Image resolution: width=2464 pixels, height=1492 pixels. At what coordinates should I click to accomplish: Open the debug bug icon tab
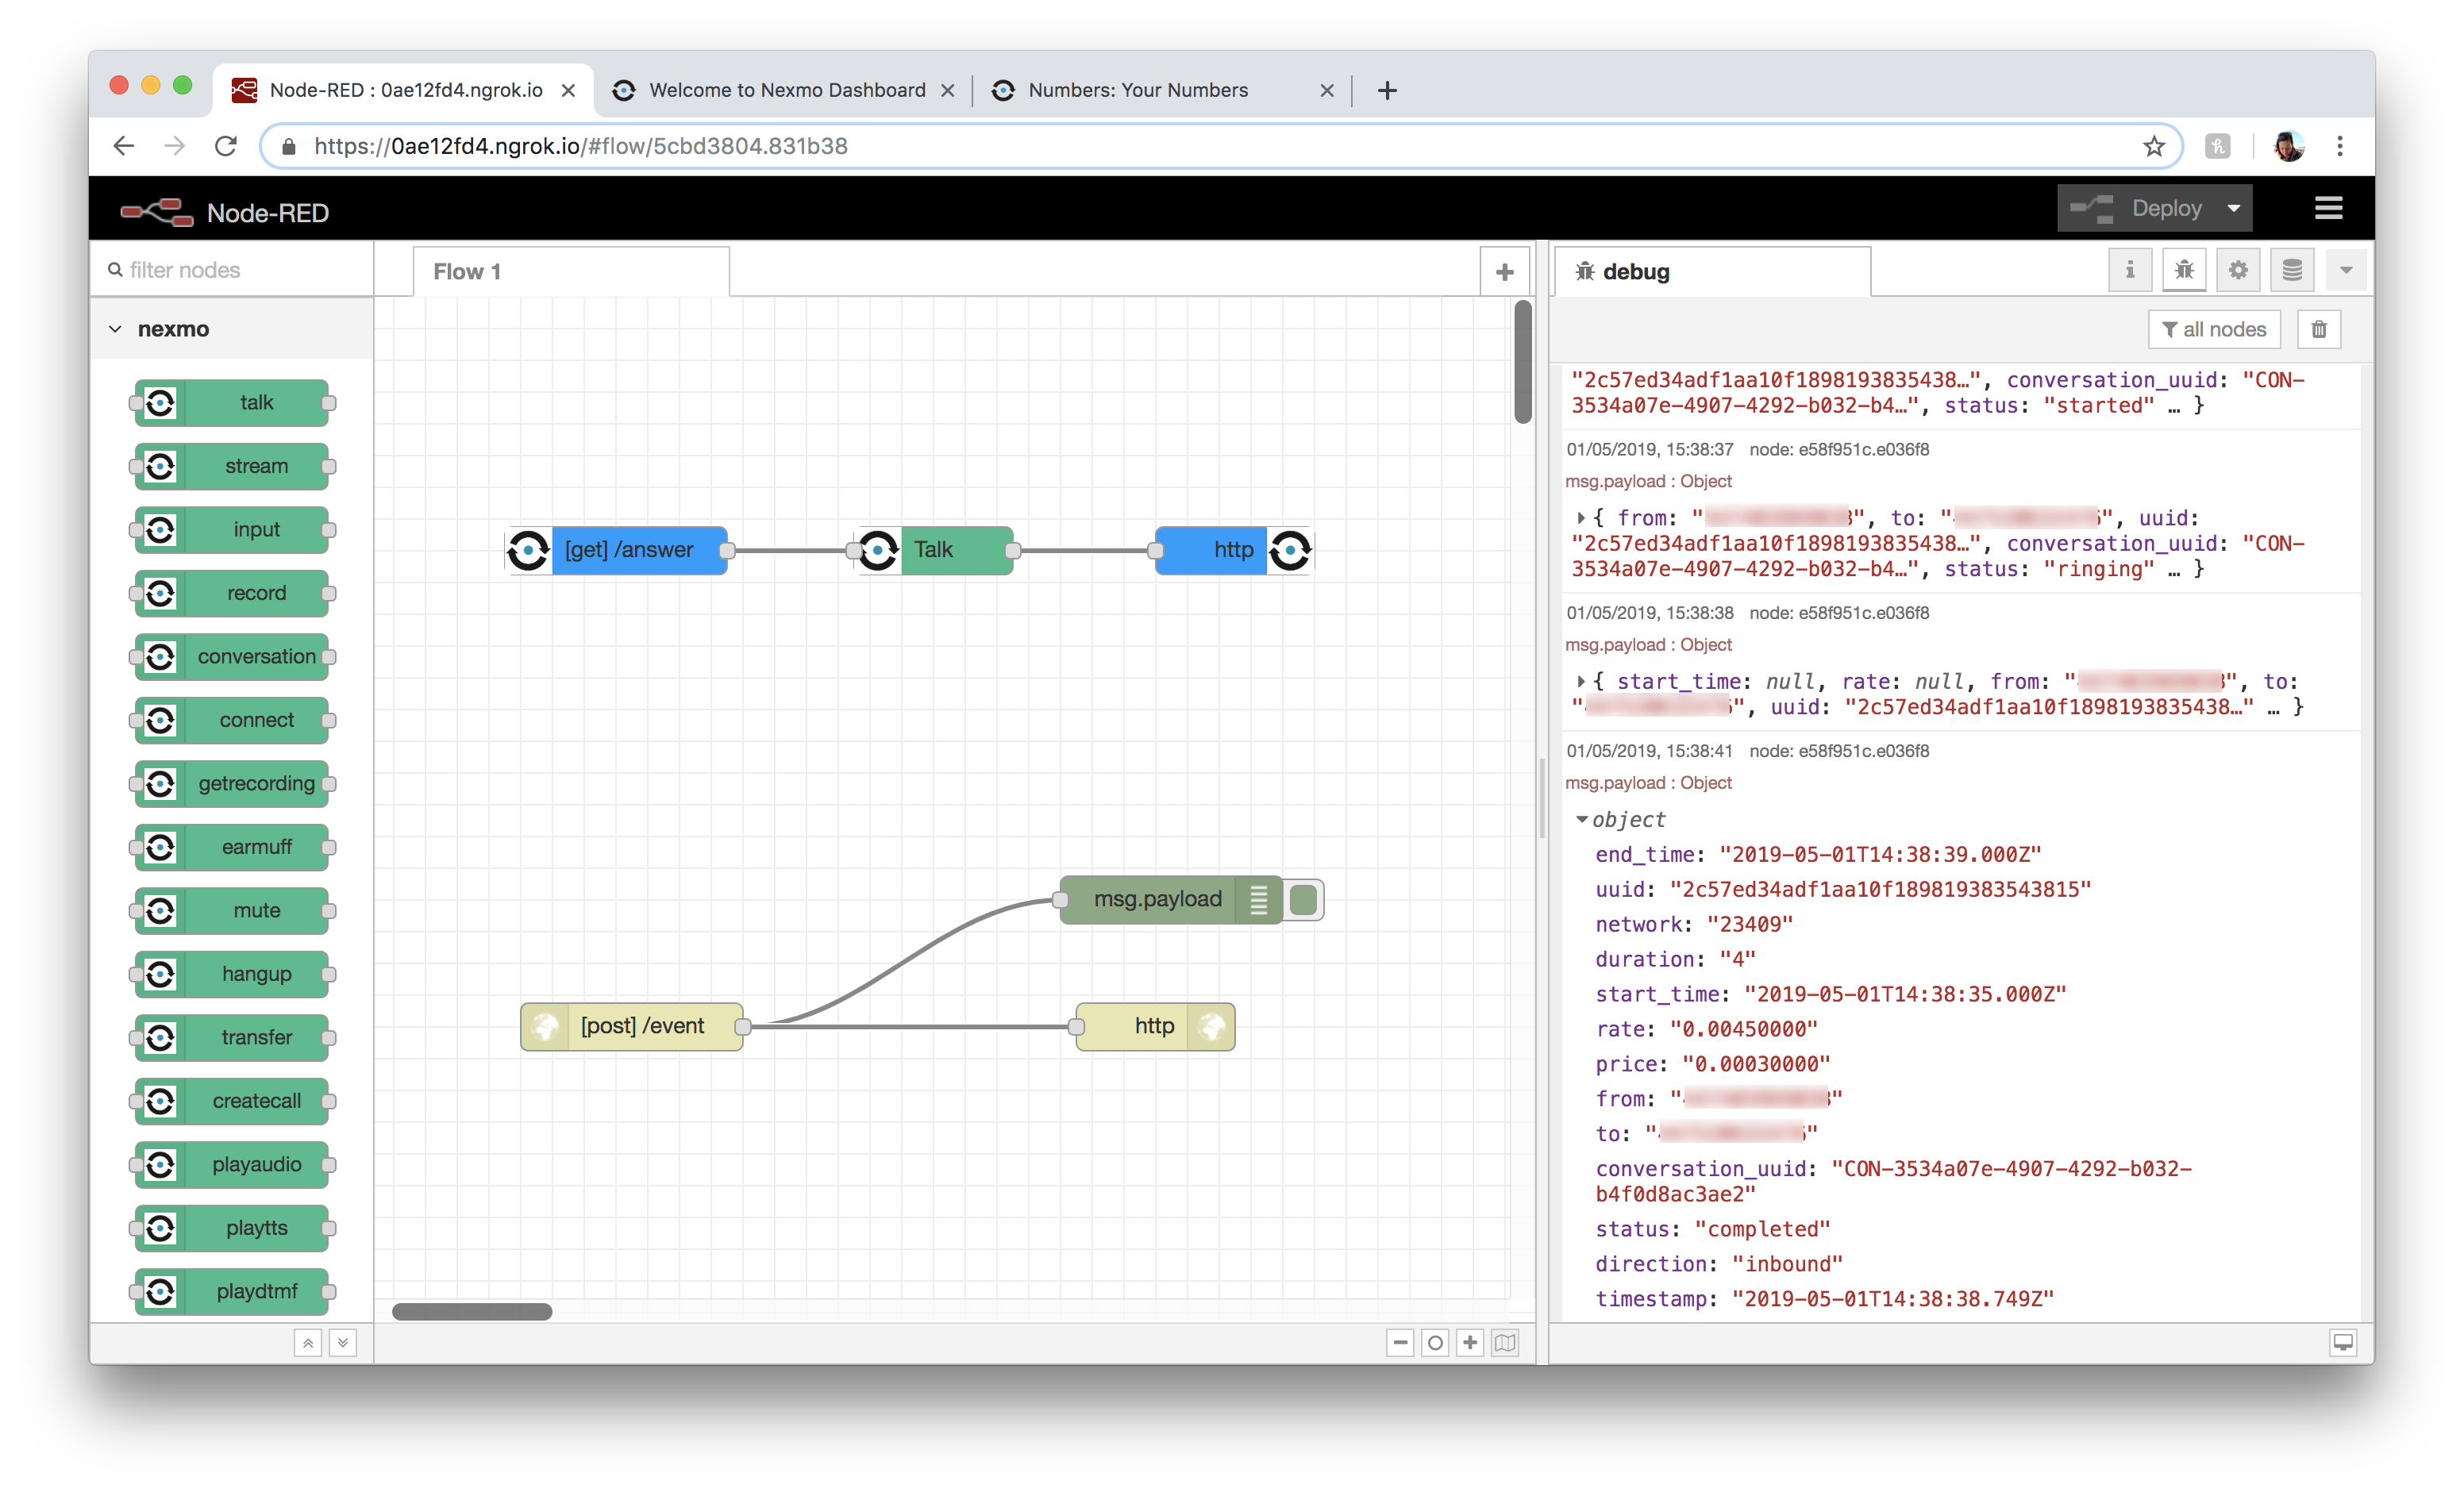coord(2184,270)
